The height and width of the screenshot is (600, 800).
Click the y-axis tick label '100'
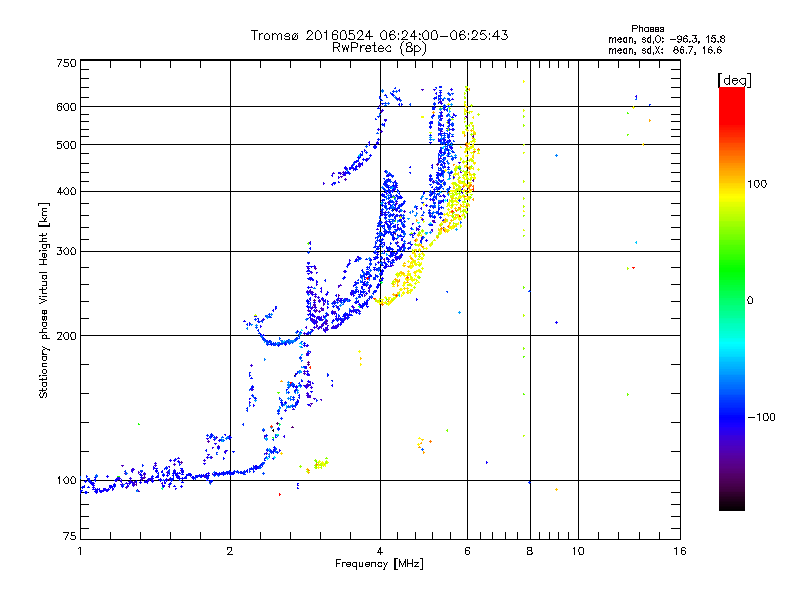(66, 480)
